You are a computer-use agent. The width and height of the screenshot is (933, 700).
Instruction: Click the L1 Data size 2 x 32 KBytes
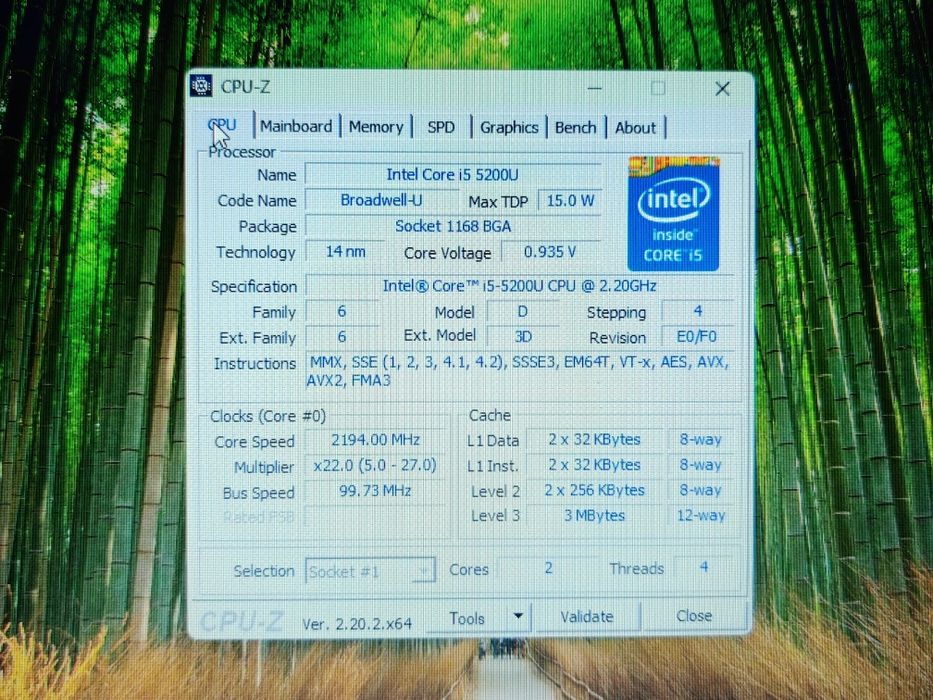[x=594, y=440]
